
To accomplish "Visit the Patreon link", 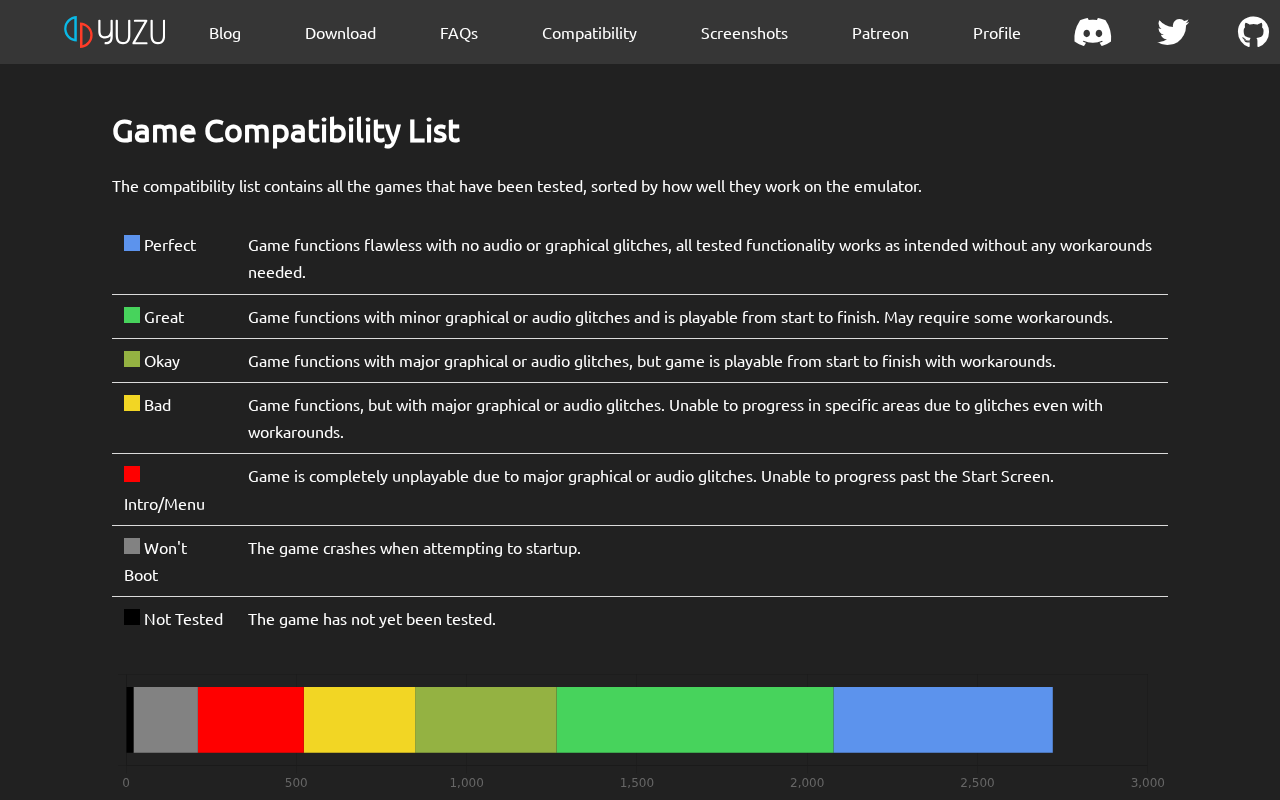I will pos(880,33).
